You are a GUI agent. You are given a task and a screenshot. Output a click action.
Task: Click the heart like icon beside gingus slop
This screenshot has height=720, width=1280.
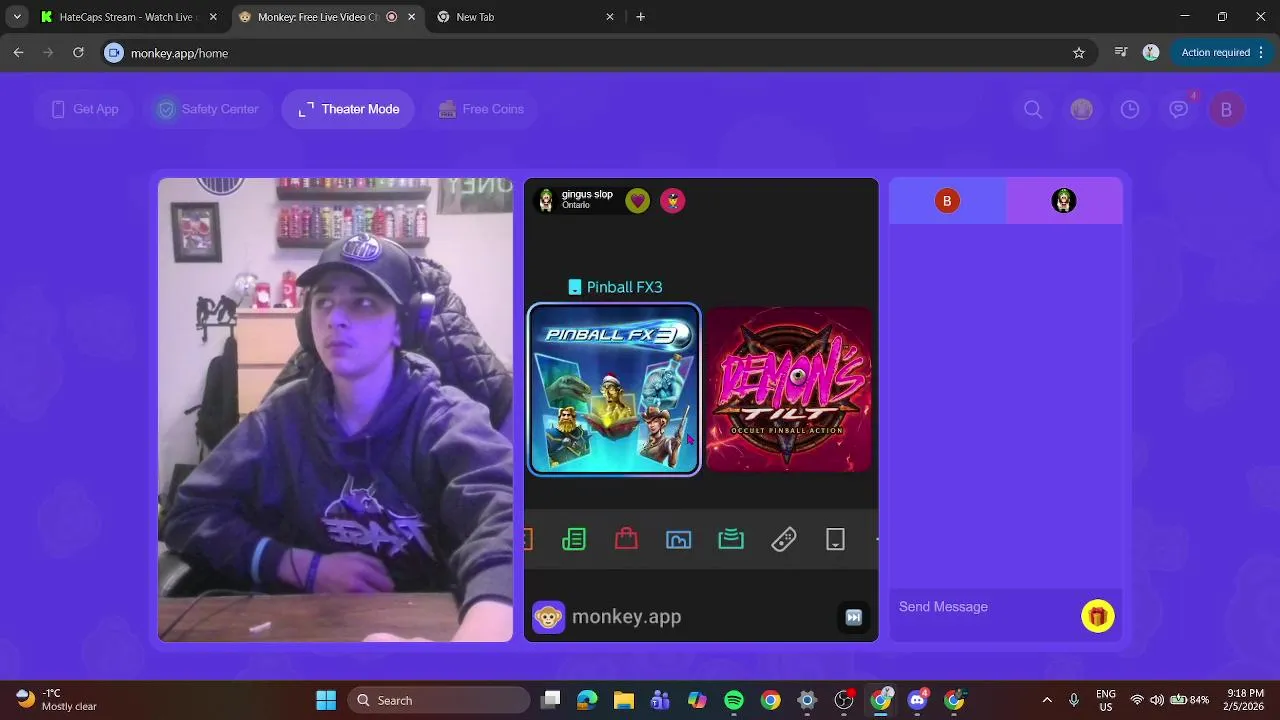[638, 201]
